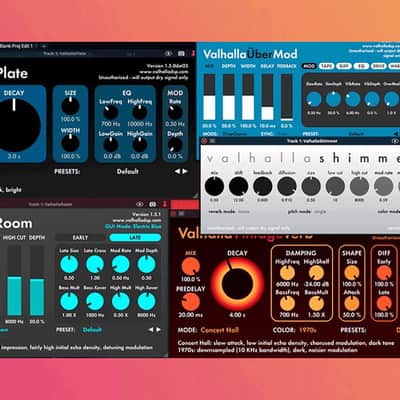Click the high cut knob in Shimmer
This screenshot has height=400, width=400.
(x=359, y=186)
